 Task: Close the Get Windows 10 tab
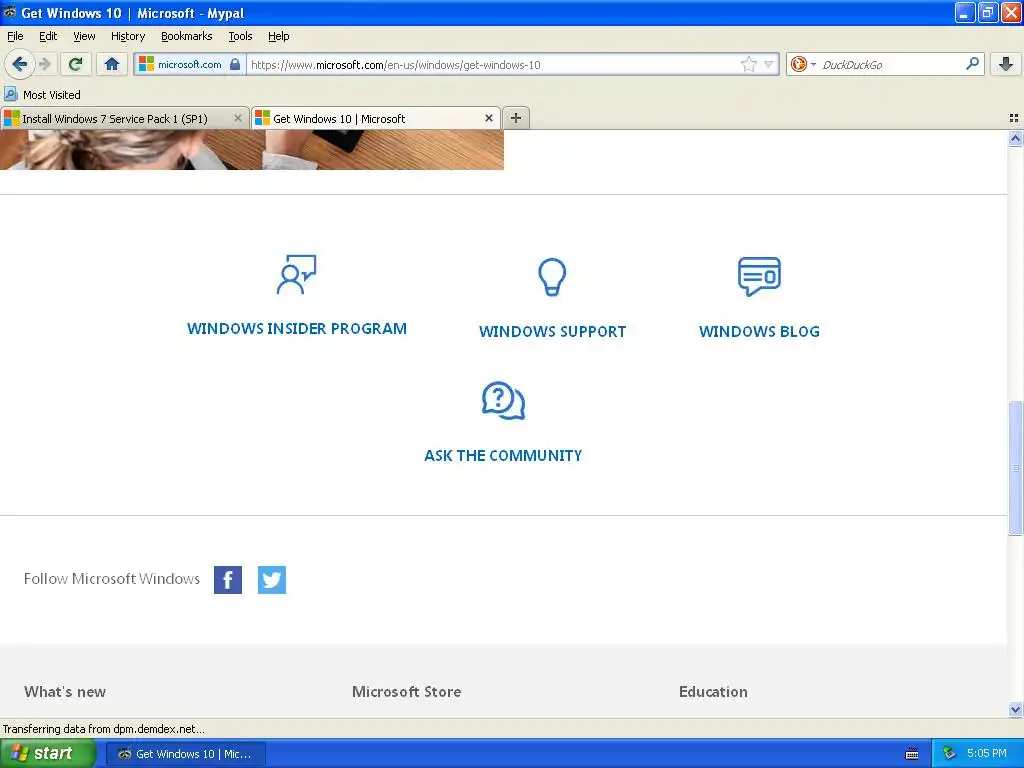pyautogui.click(x=488, y=118)
